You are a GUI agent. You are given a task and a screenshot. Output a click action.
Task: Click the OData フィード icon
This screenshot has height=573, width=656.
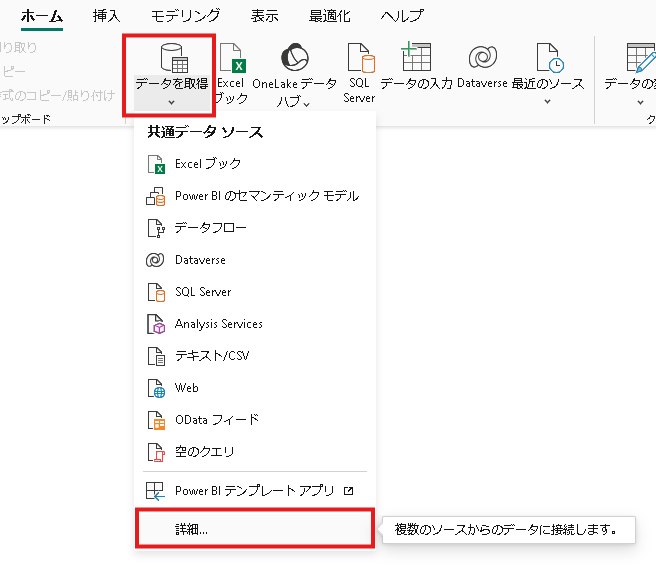tap(156, 420)
